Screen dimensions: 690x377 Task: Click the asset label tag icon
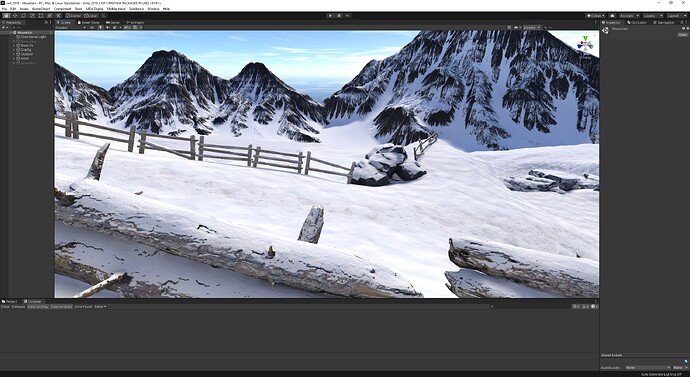click(x=686, y=361)
